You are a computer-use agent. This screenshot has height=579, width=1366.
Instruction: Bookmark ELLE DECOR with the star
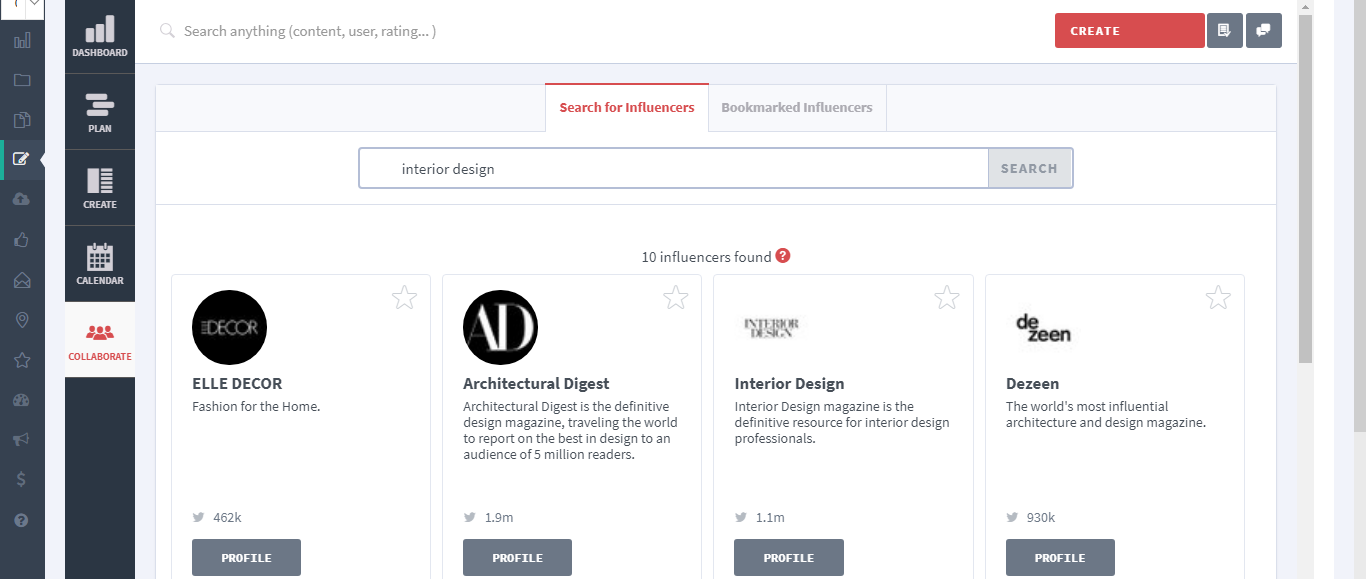pyautogui.click(x=404, y=297)
